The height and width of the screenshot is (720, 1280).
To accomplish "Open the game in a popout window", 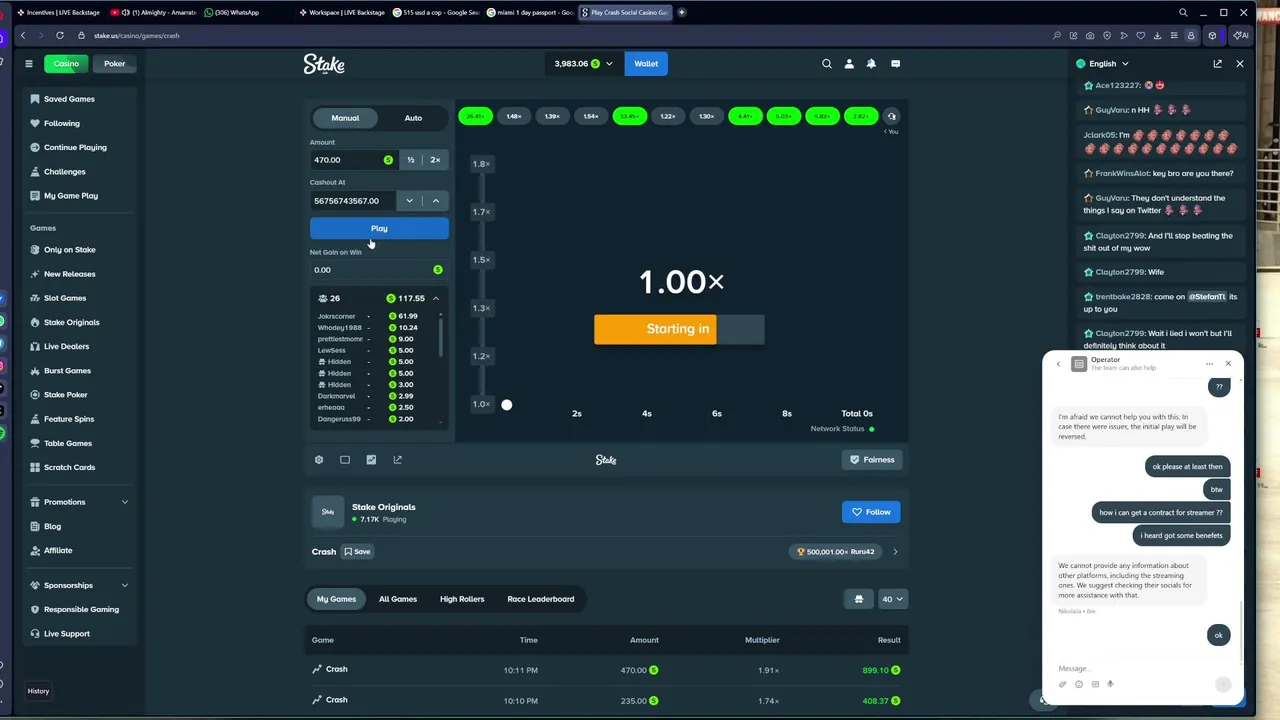I will tap(398, 460).
